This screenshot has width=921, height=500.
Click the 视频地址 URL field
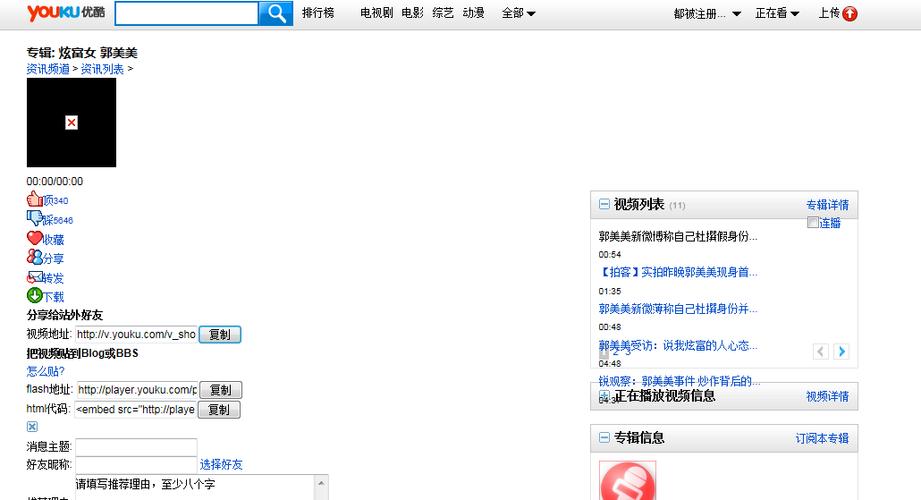point(136,334)
